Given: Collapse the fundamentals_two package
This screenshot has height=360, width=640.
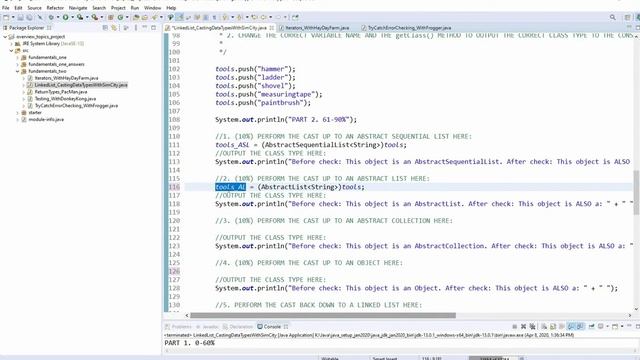Looking at the screenshot, I should pos(18,71).
